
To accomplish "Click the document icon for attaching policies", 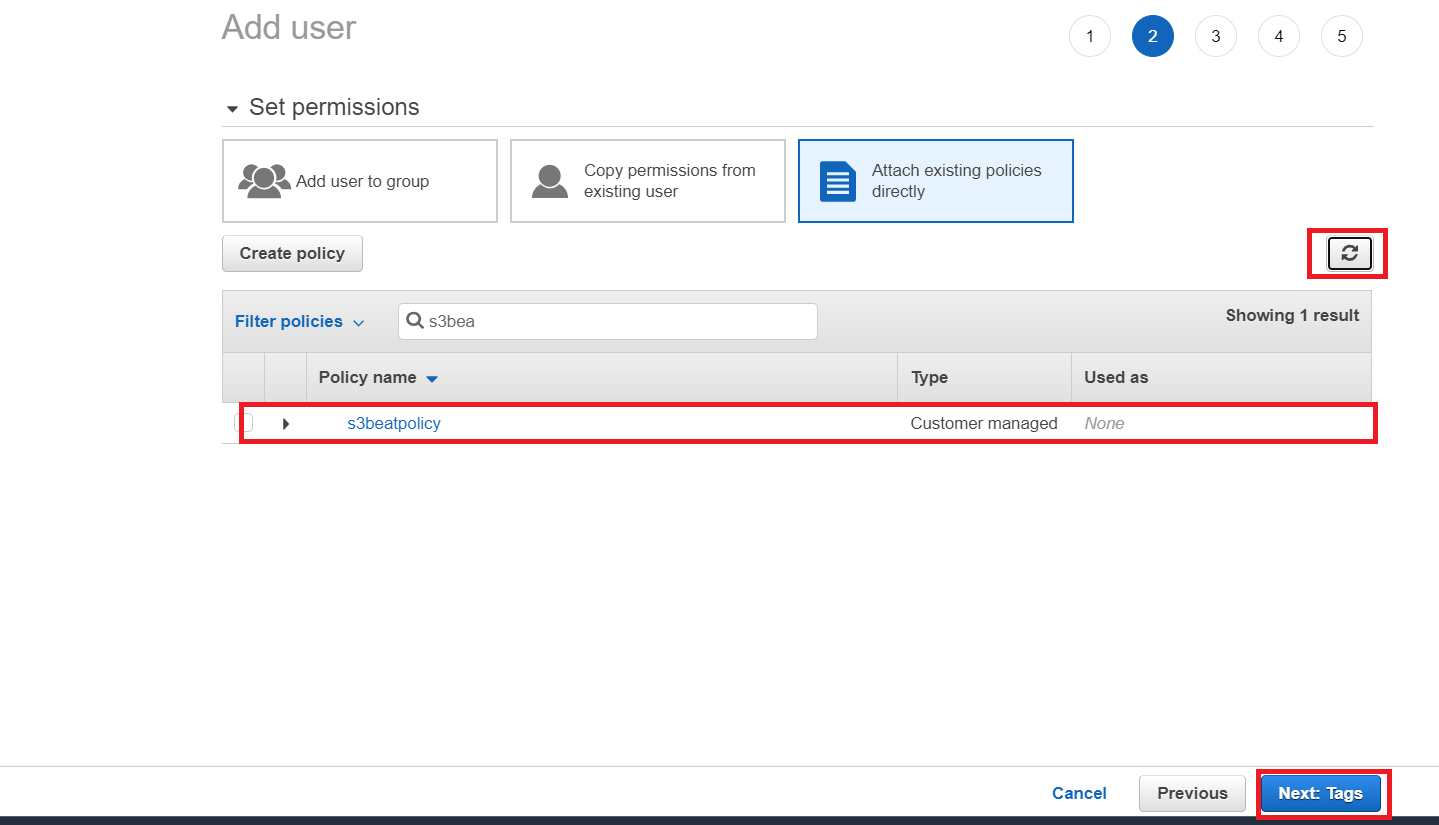I will (837, 181).
